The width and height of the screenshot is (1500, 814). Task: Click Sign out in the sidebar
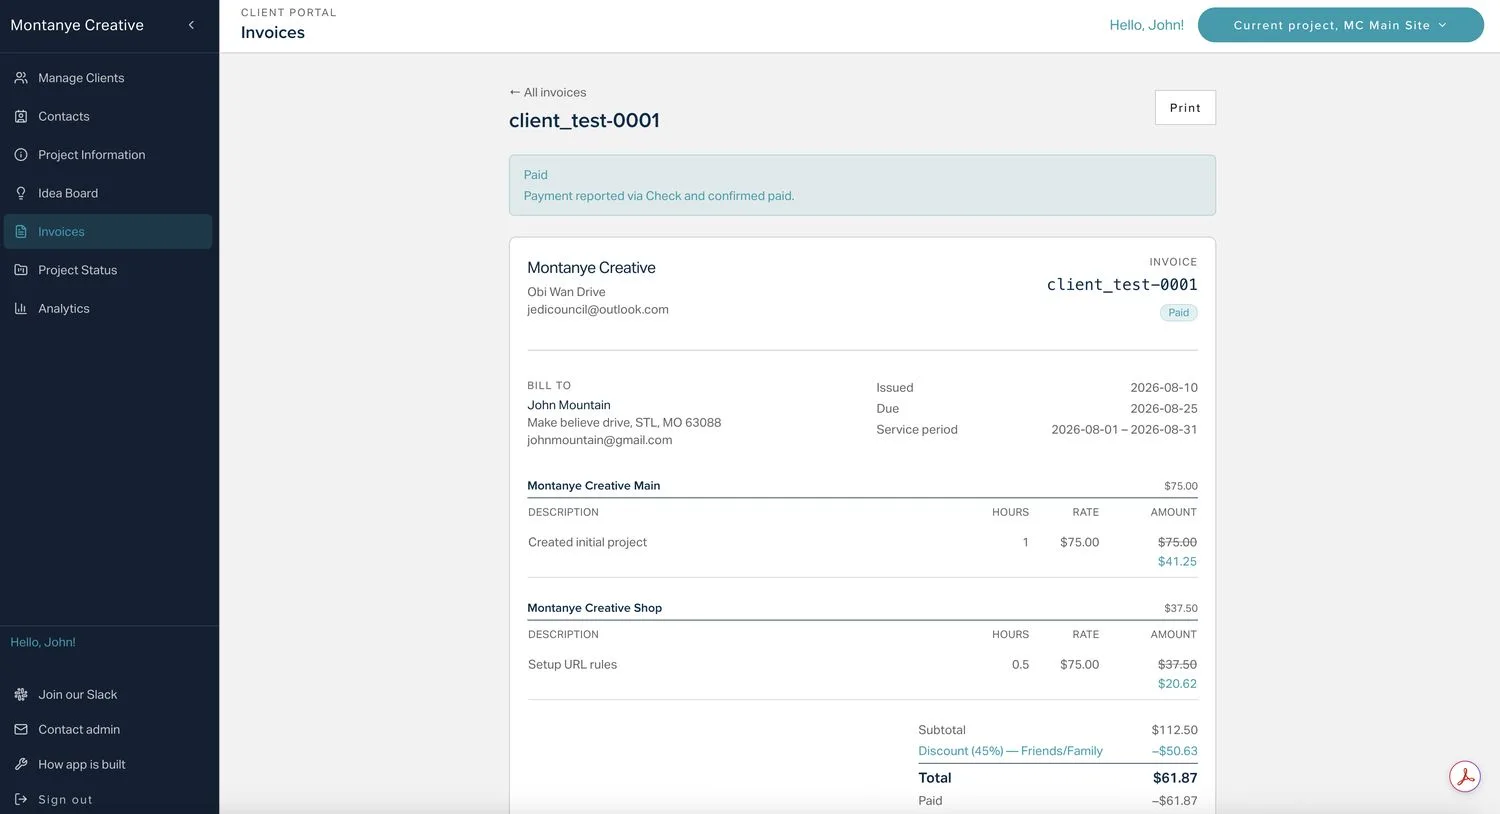coord(65,799)
